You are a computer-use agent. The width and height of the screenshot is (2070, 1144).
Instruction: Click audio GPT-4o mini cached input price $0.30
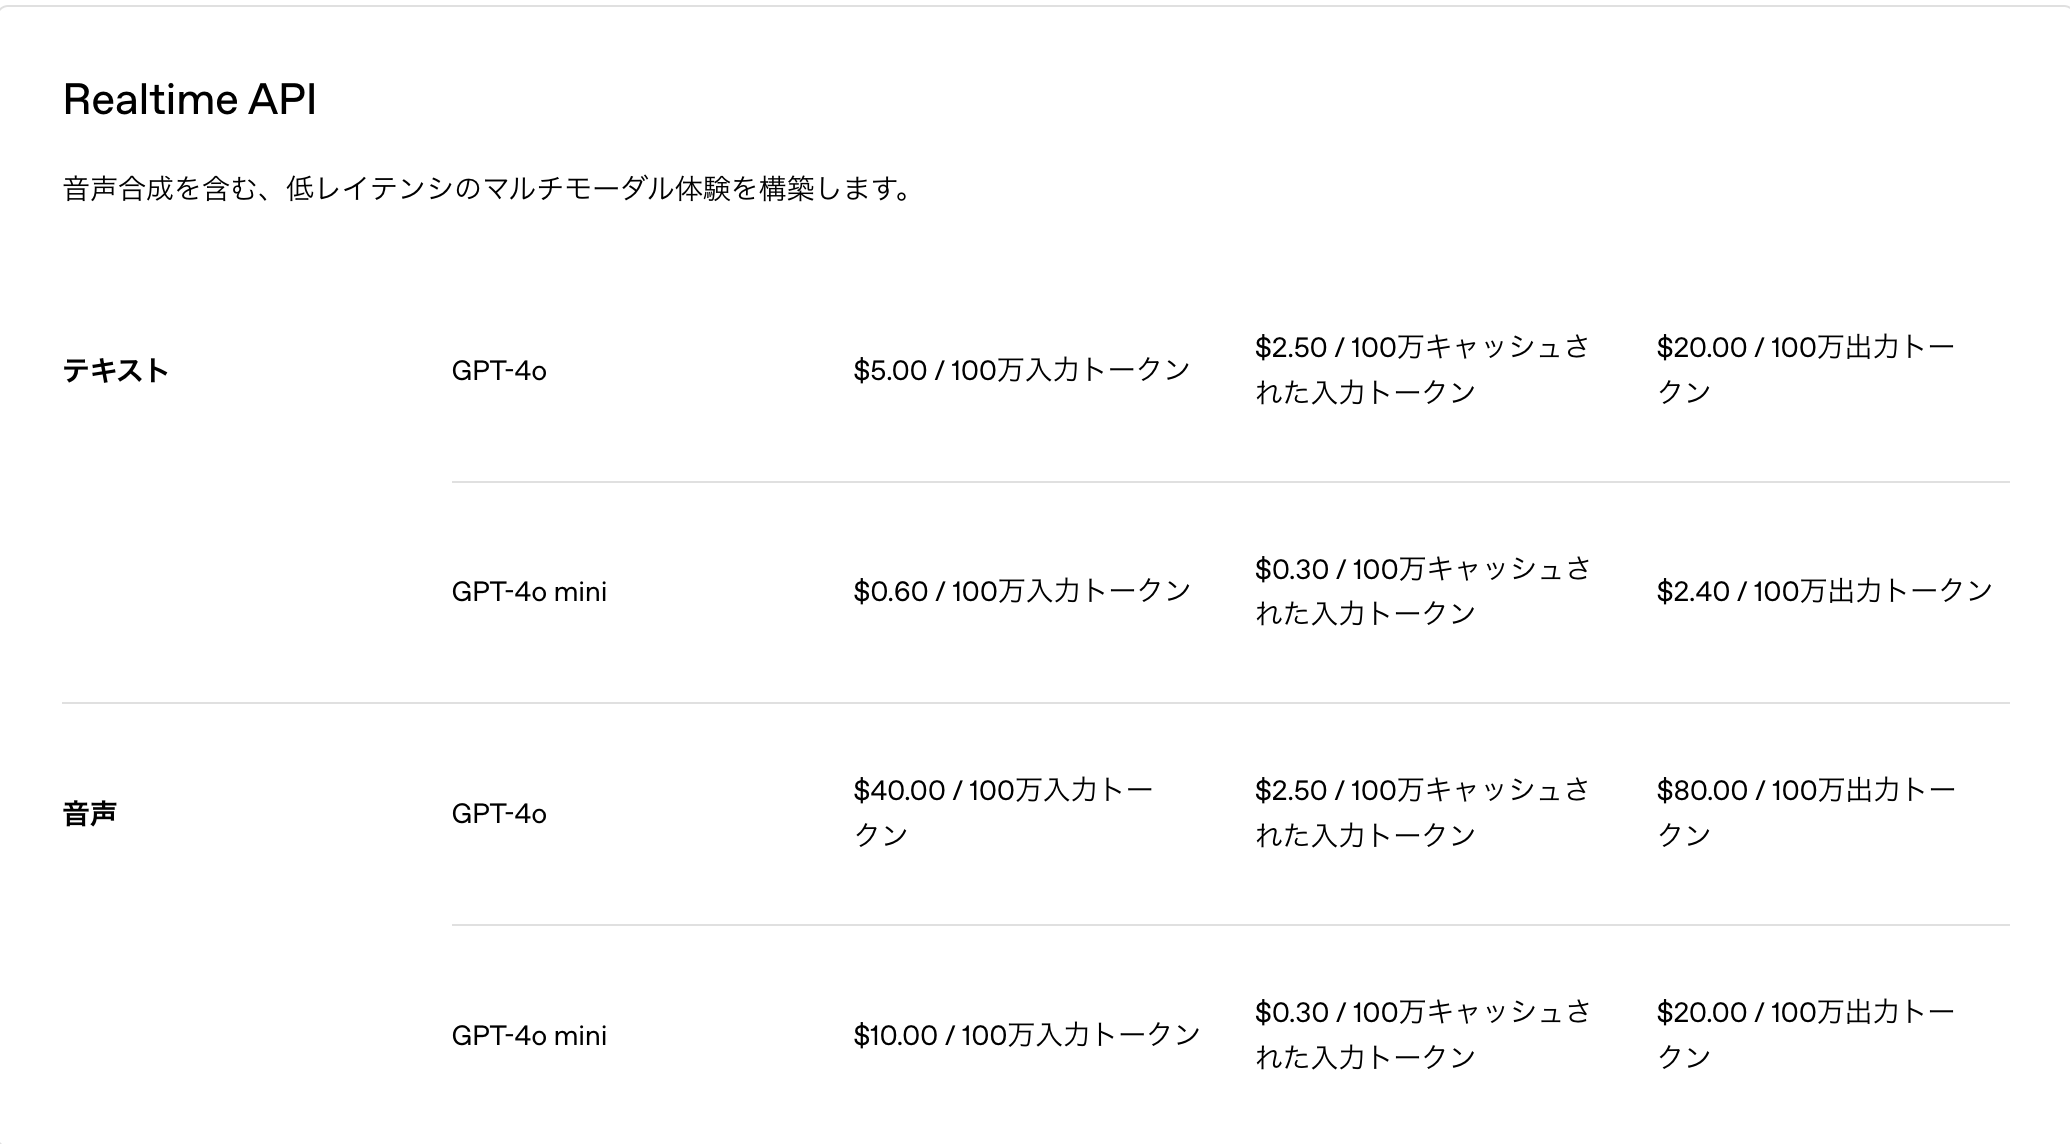[1423, 1034]
